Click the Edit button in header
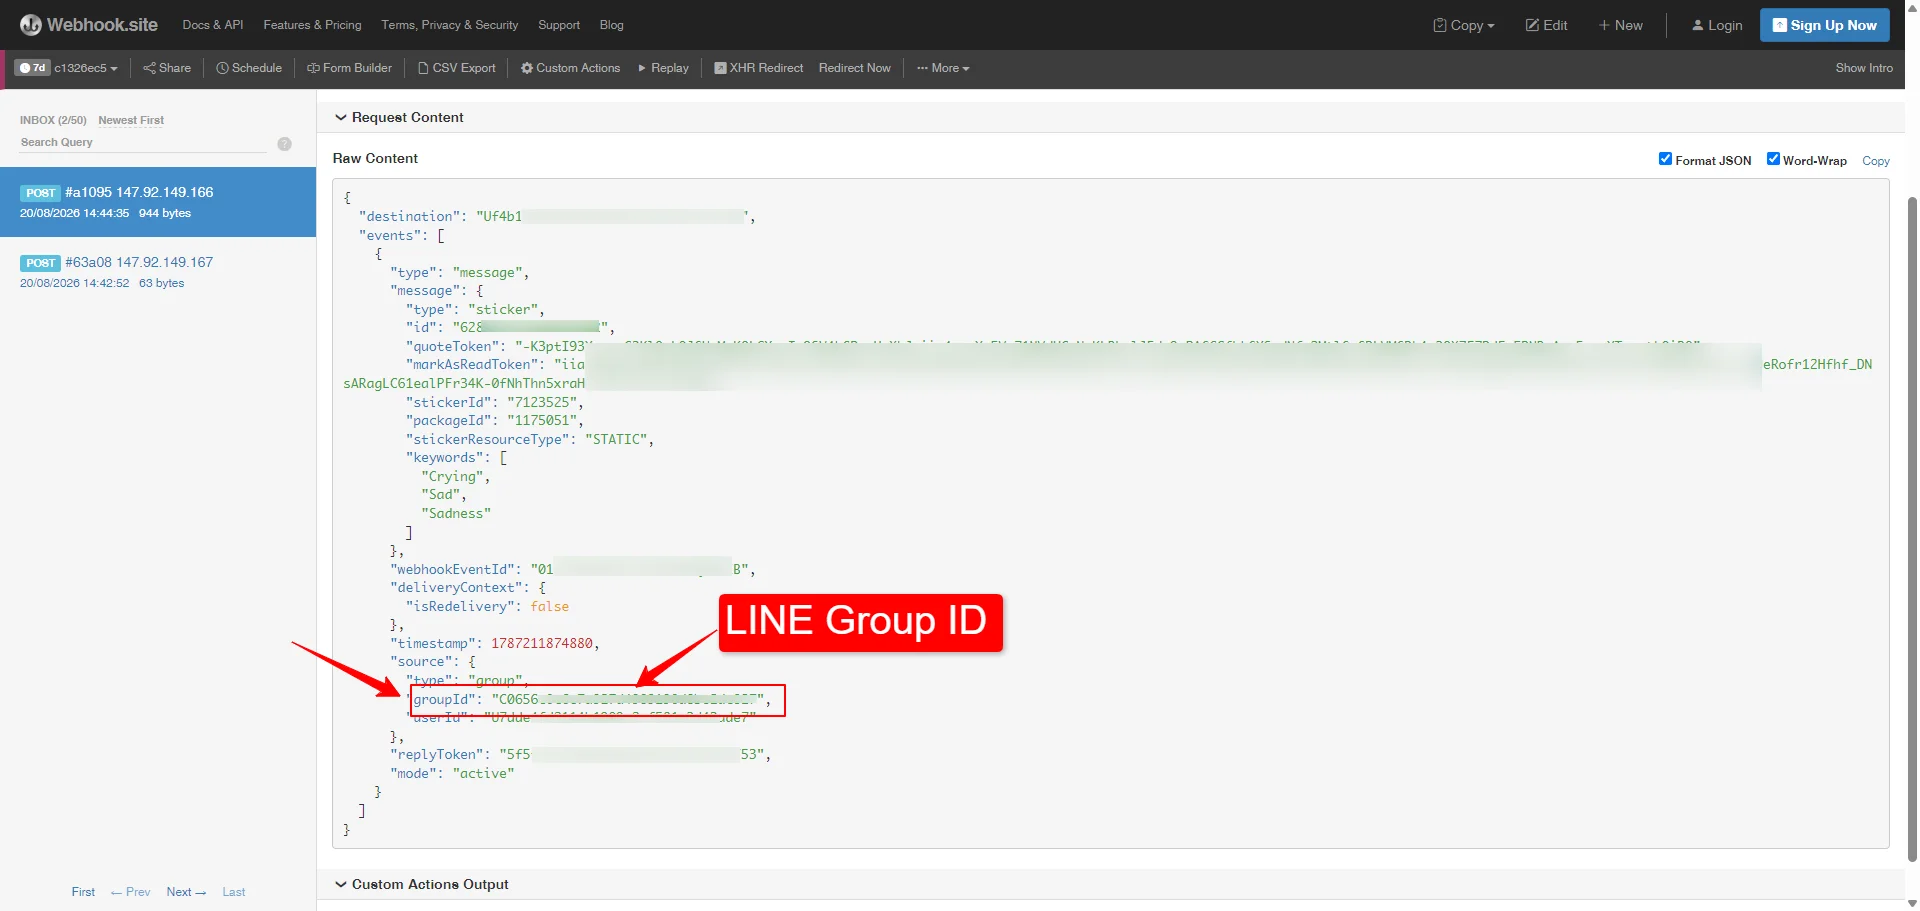 click(1546, 25)
